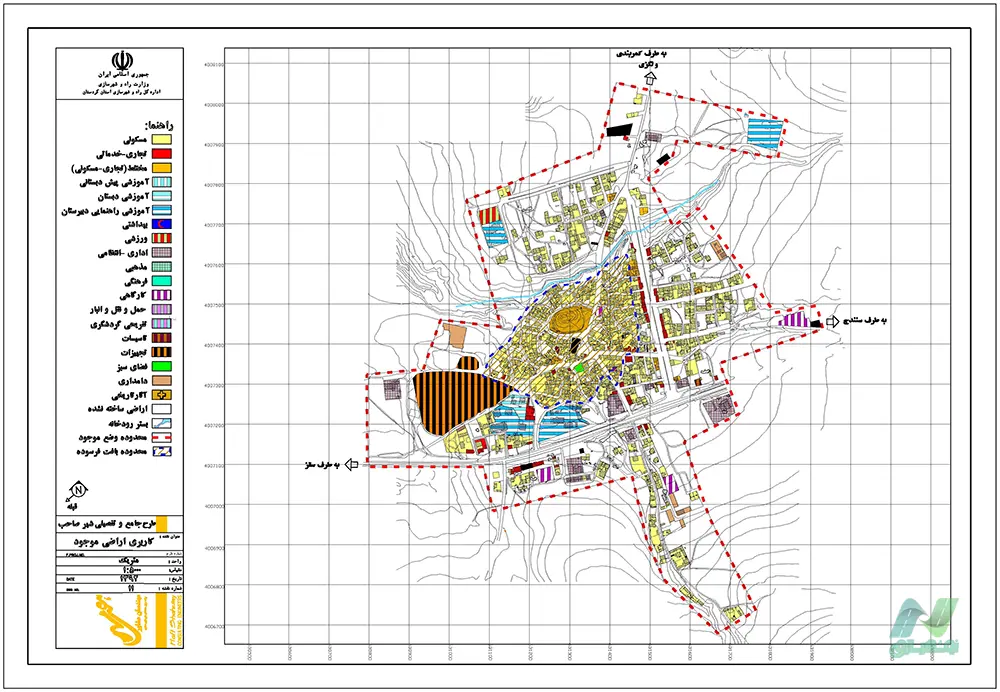Click the red dashed boundary legend symbol
The image size is (1000, 692).
pos(163,438)
